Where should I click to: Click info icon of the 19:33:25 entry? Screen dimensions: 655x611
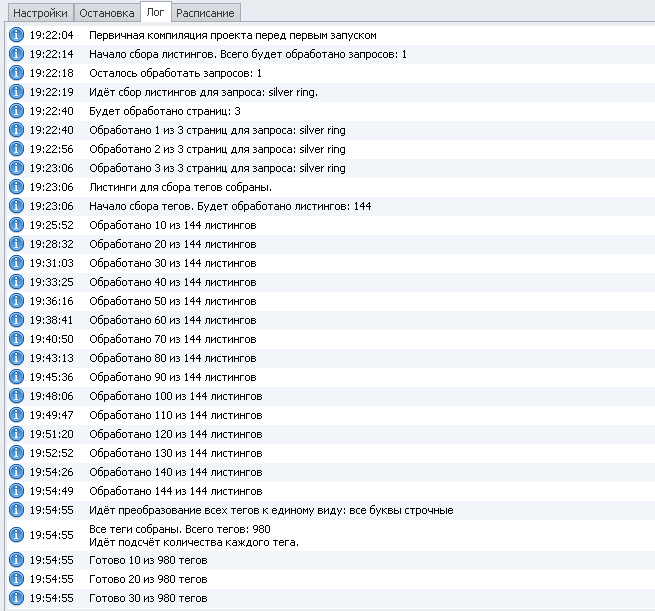[x=16, y=282]
